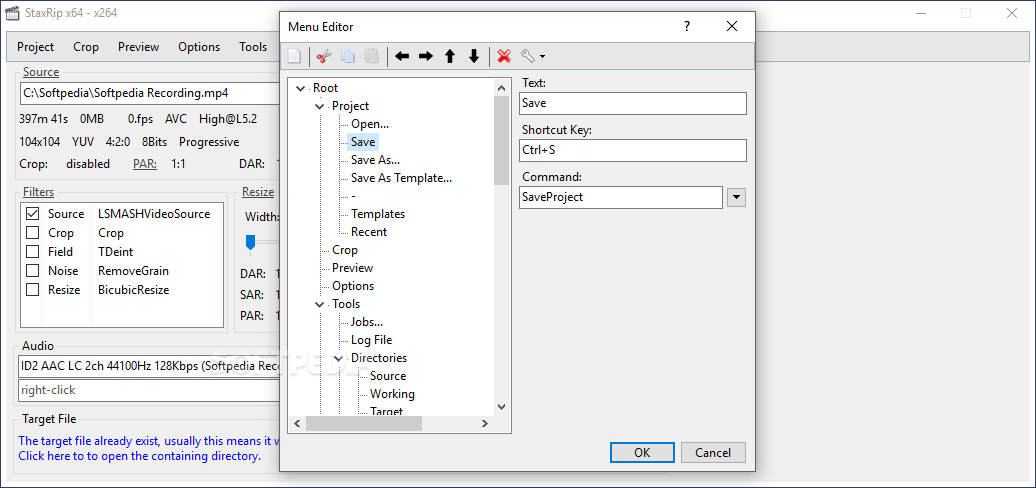Click tree horizontal scrollbar right arrow
The width and height of the screenshot is (1036, 488).
pos(484,423)
